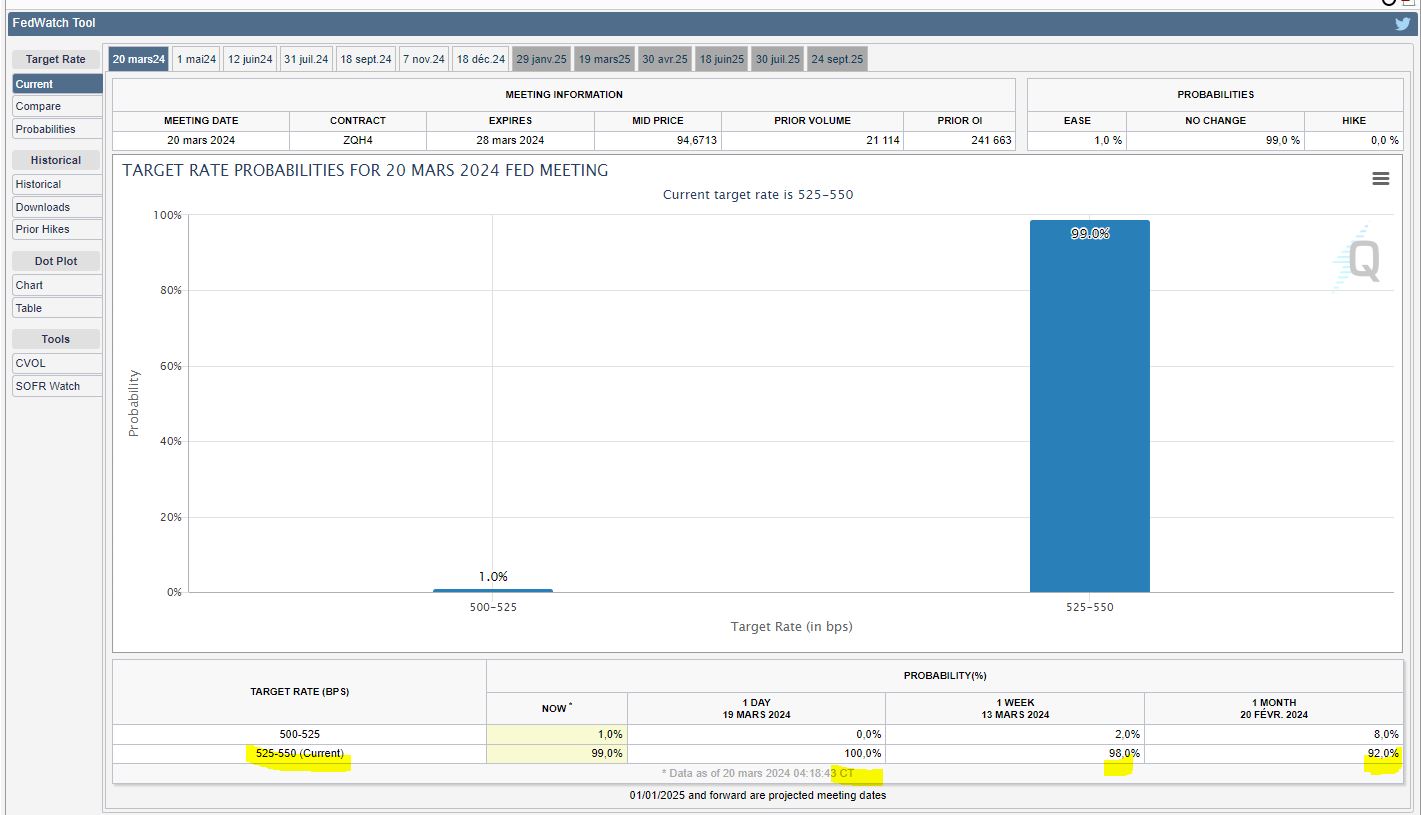Click the 99.0% bar for 525-550
The image size is (1421, 815).
point(1090,406)
